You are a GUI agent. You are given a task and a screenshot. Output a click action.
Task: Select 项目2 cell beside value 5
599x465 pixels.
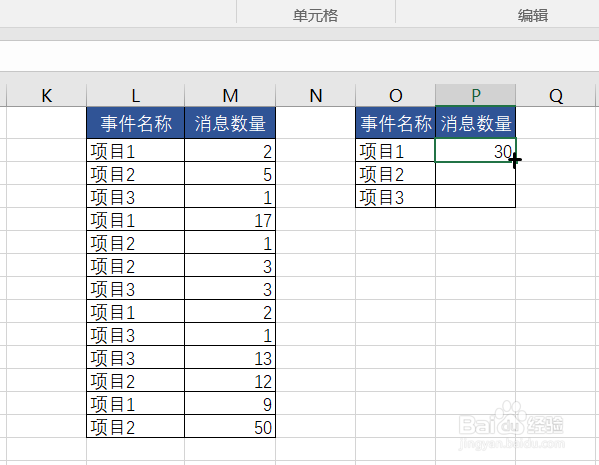pyautogui.click(x=136, y=173)
